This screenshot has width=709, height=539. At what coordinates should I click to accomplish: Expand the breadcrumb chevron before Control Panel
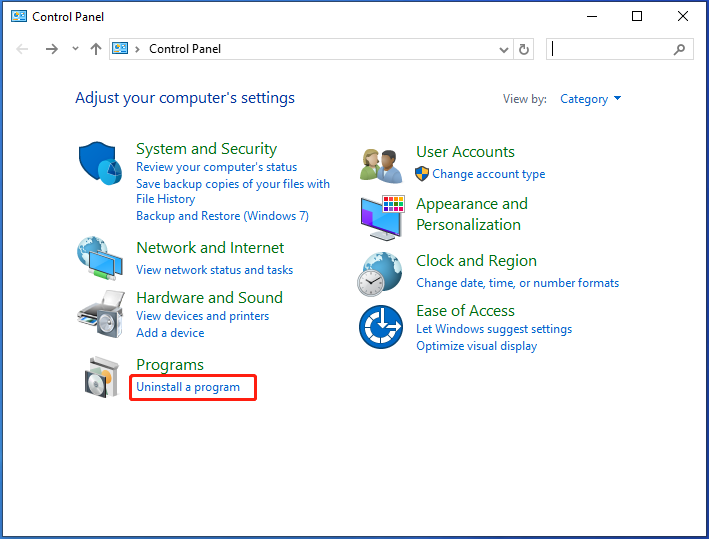click(x=137, y=49)
